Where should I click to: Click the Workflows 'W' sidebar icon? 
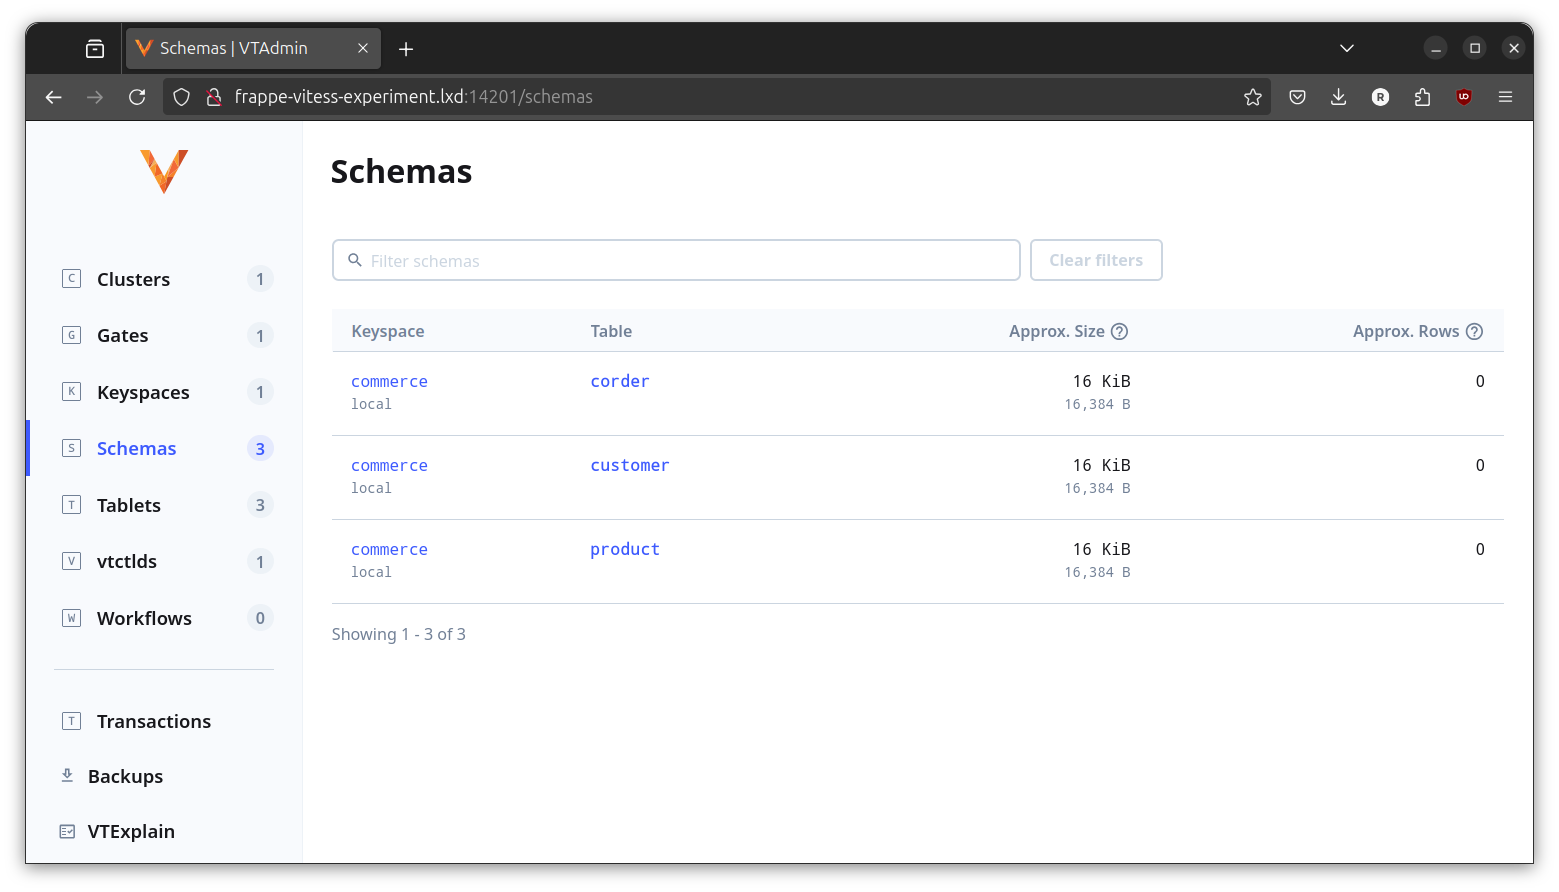(x=71, y=618)
